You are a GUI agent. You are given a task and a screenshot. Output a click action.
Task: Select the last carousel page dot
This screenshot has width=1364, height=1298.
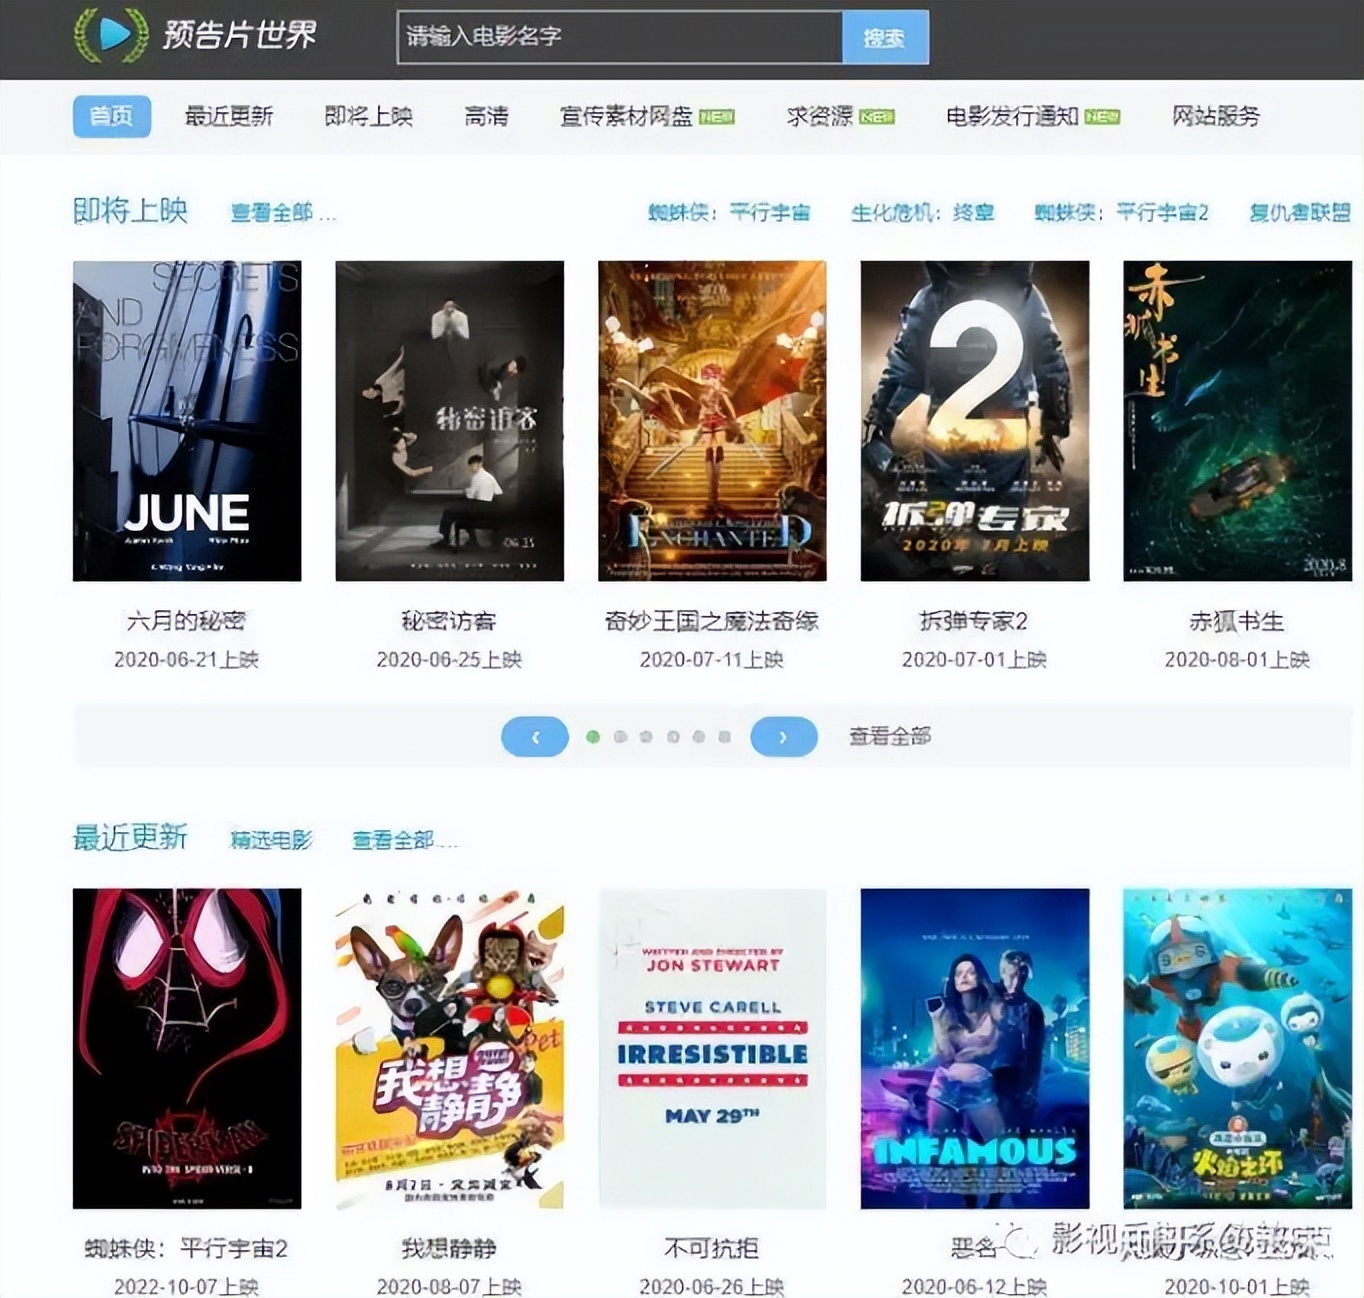[x=725, y=737]
